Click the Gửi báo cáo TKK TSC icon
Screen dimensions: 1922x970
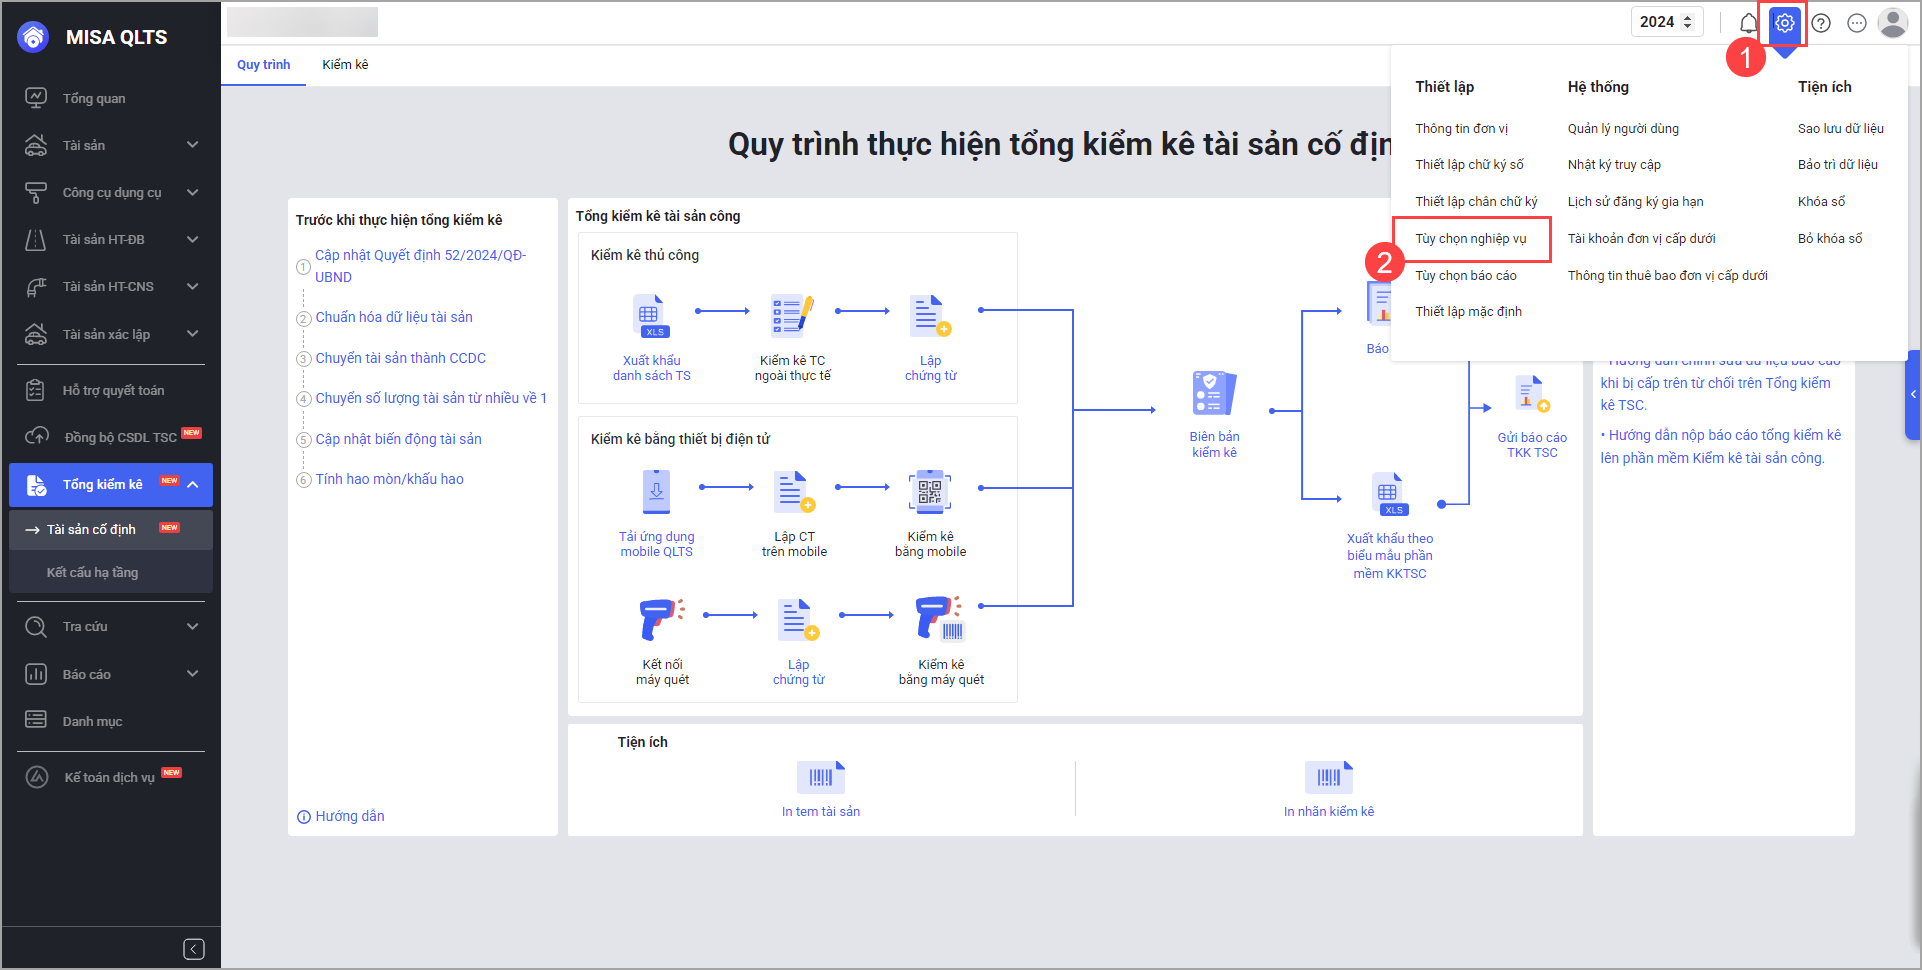click(x=1531, y=394)
